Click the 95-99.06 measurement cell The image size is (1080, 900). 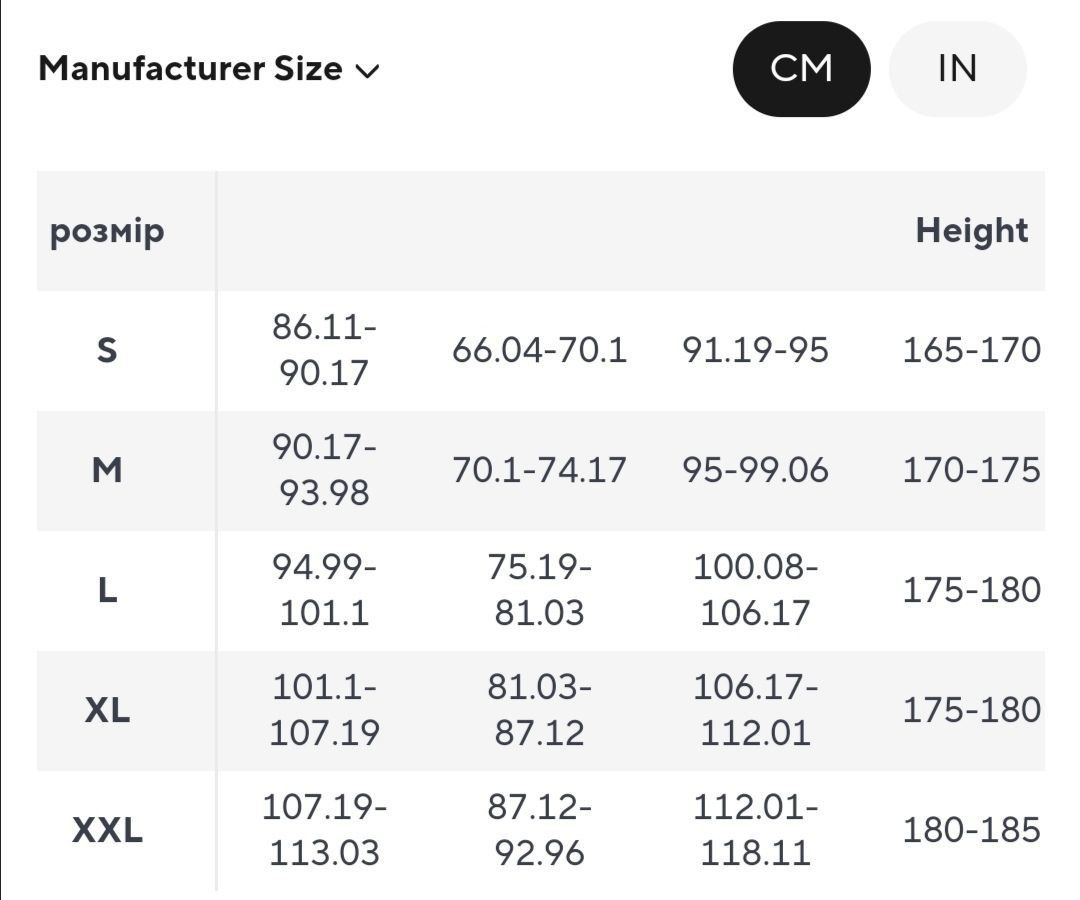(x=756, y=470)
